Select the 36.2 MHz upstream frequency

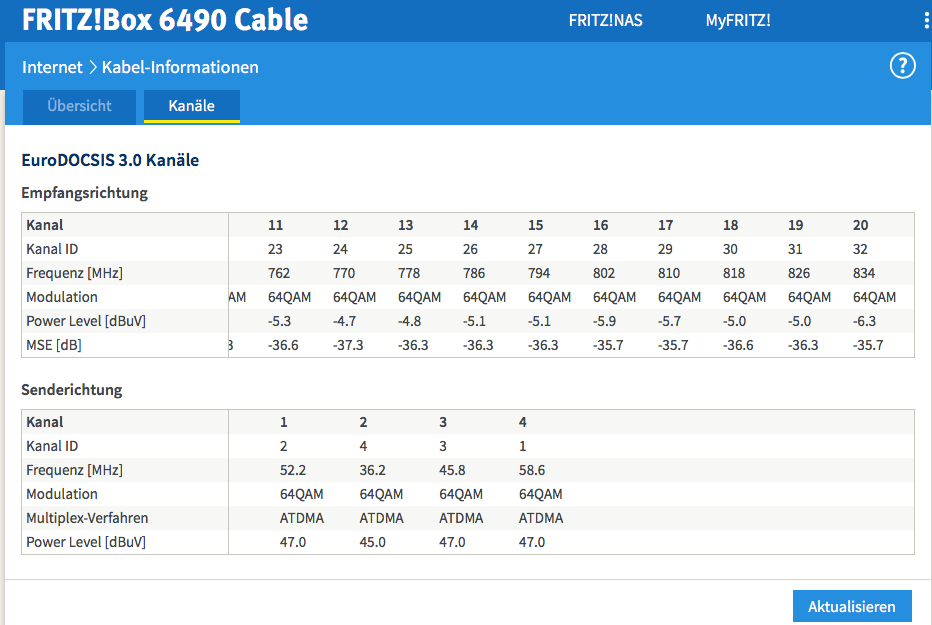[373, 470]
